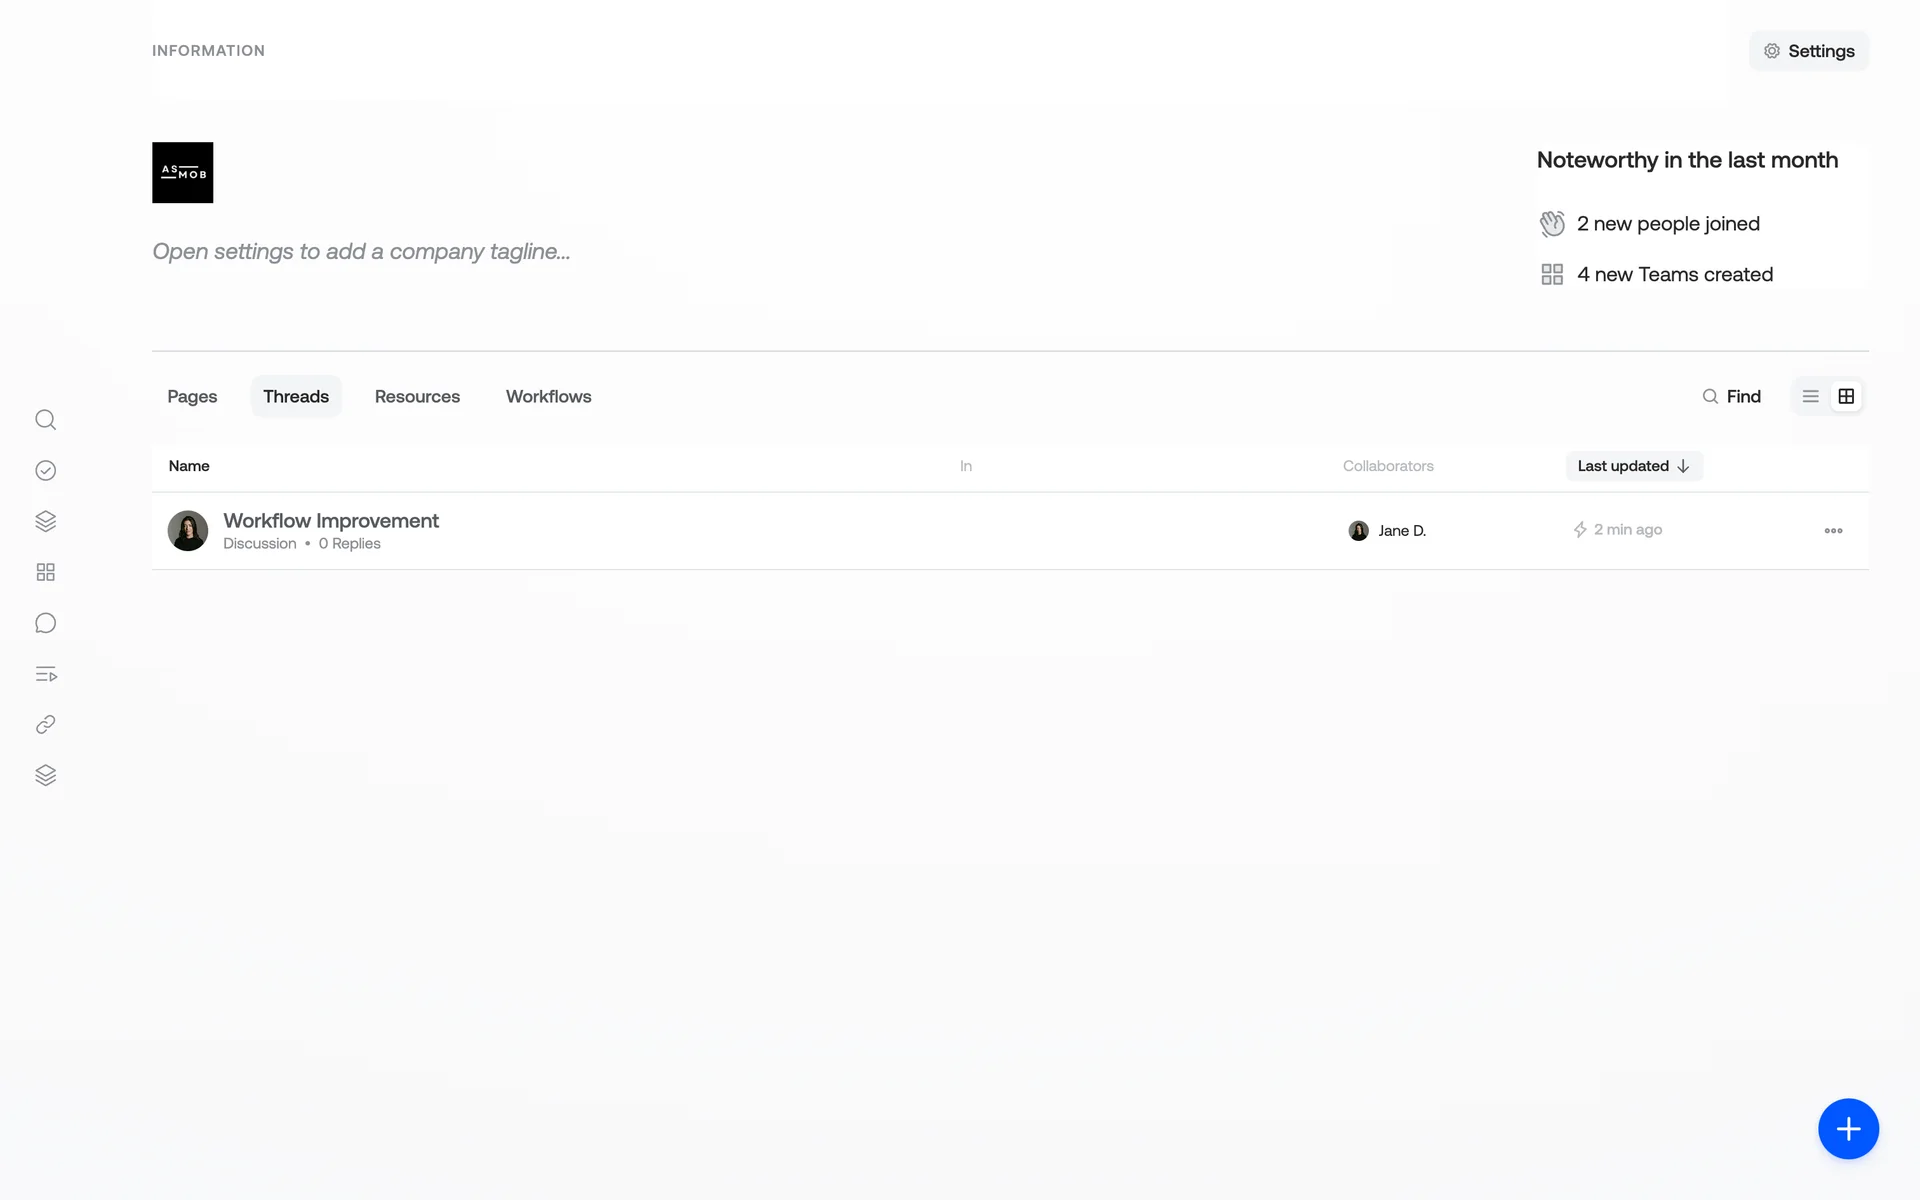This screenshot has height=1200, width=1920.
Task: Open the chain link icon in sidebar
Action: (x=45, y=725)
